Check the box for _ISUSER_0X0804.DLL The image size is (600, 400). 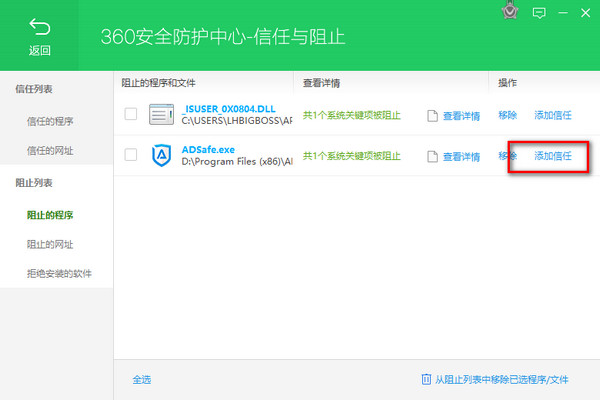click(x=131, y=114)
